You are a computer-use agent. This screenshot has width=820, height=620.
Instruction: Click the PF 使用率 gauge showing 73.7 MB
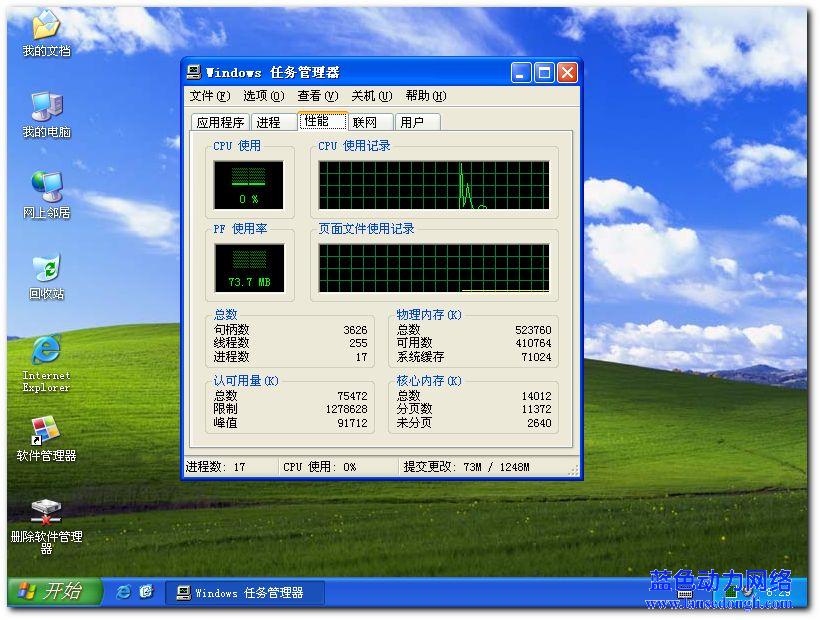(249, 268)
